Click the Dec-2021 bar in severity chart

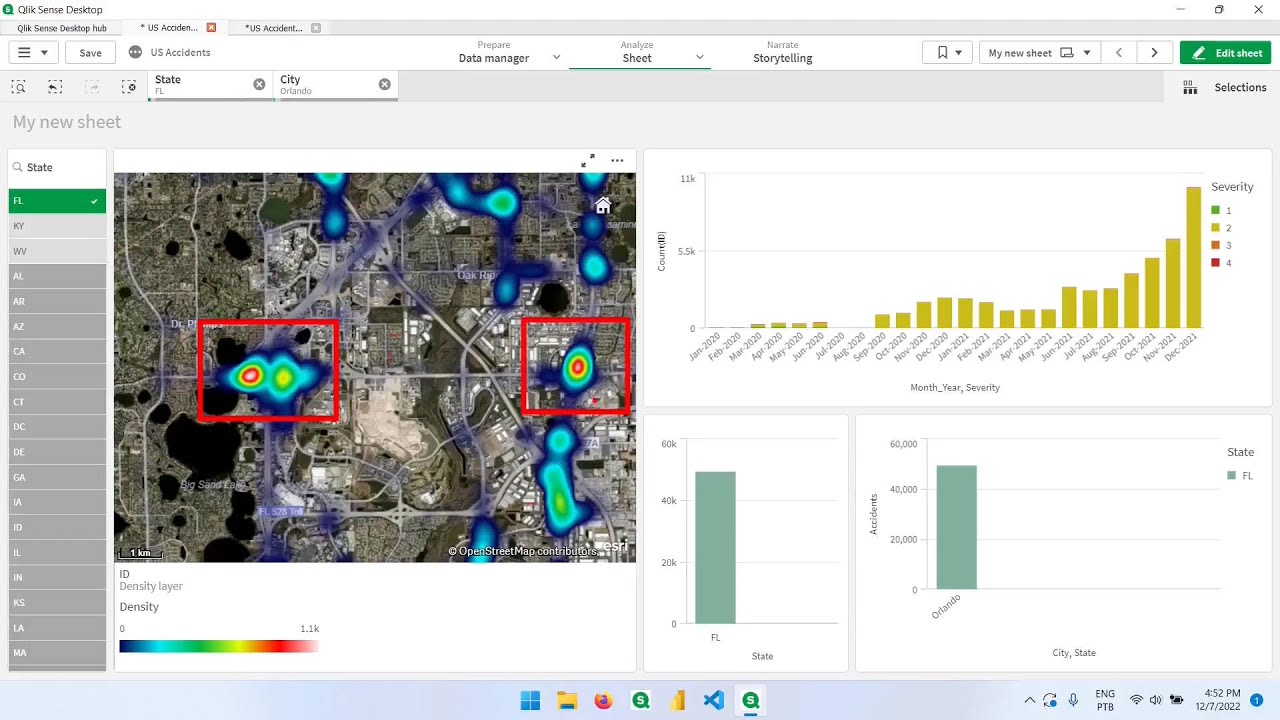[x=1193, y=258]
